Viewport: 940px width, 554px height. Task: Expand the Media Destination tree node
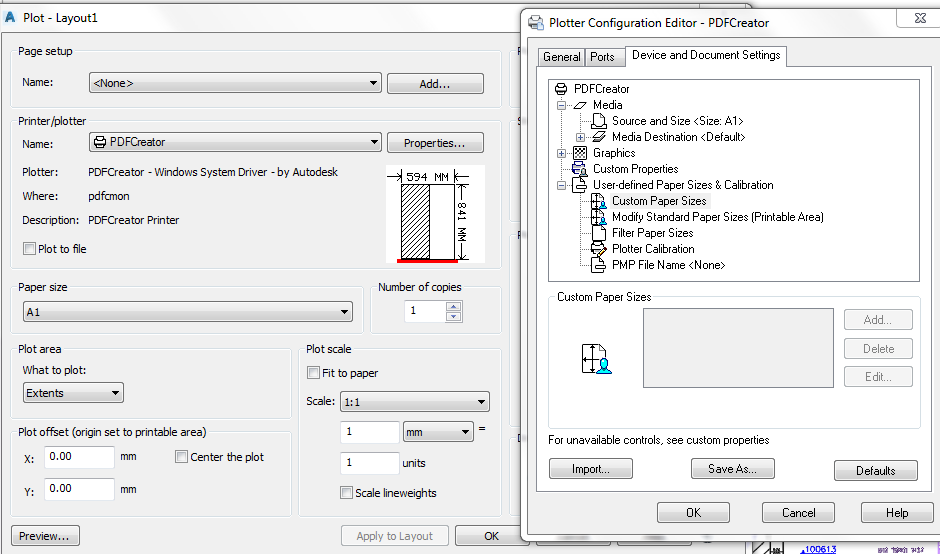point(580,137)
